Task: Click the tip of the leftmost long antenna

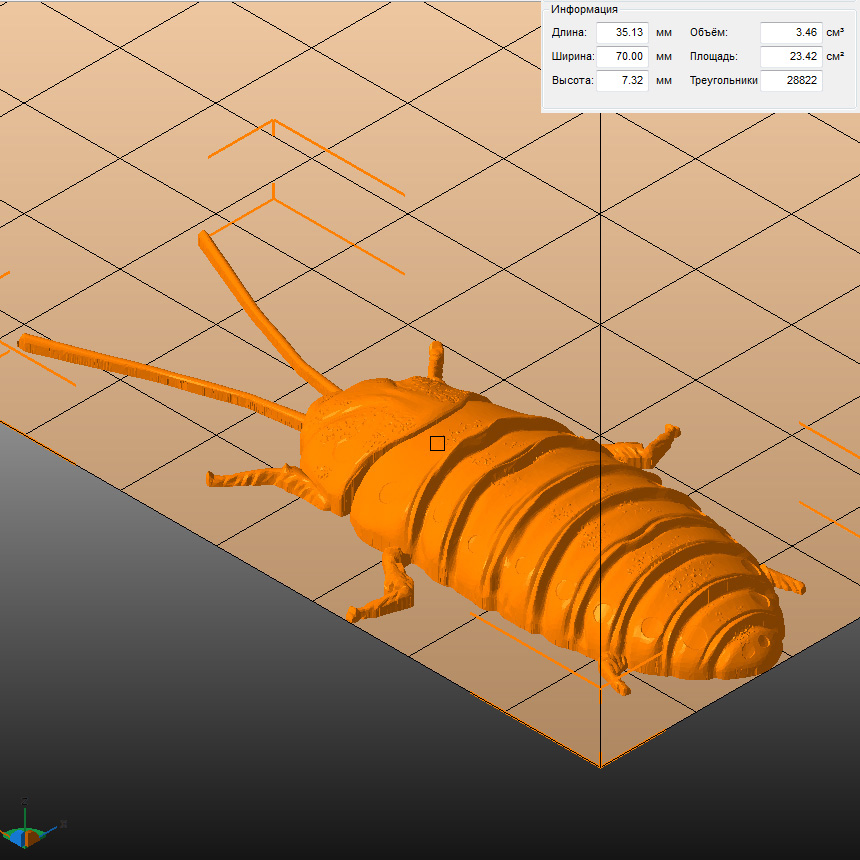Action: pos(25,342)
